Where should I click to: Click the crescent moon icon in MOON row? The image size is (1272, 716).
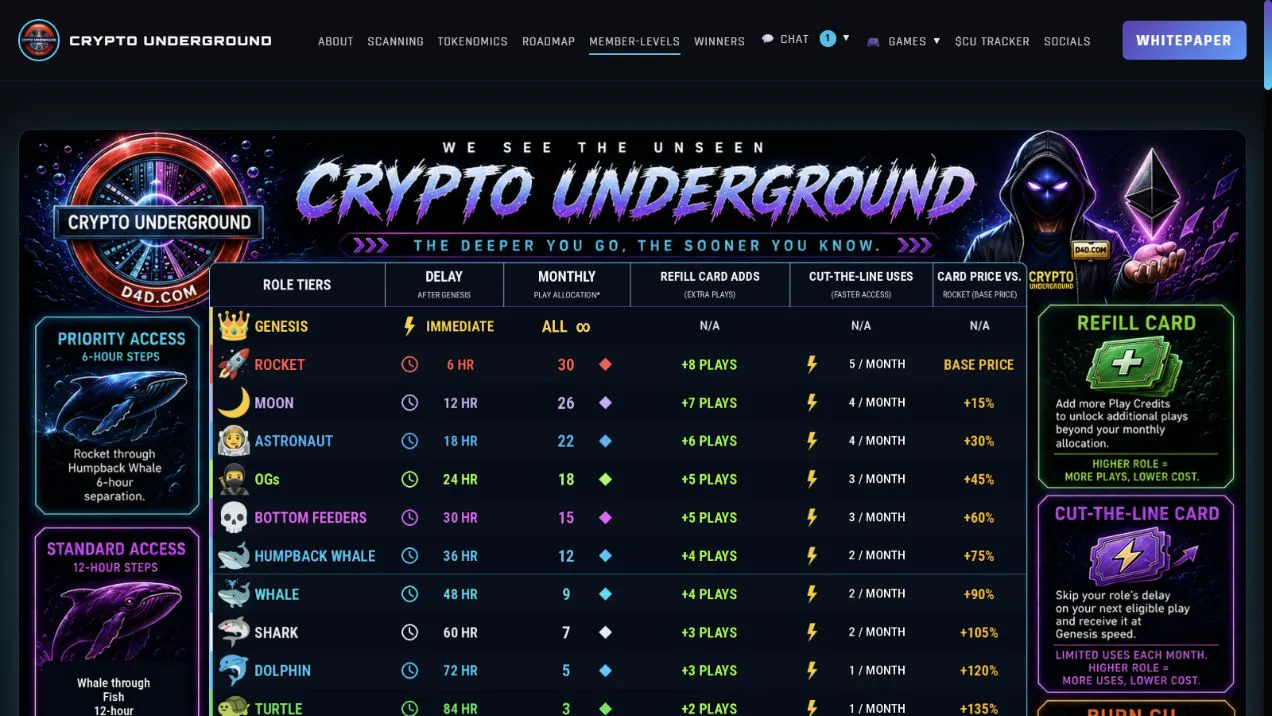tap(233, 402)
